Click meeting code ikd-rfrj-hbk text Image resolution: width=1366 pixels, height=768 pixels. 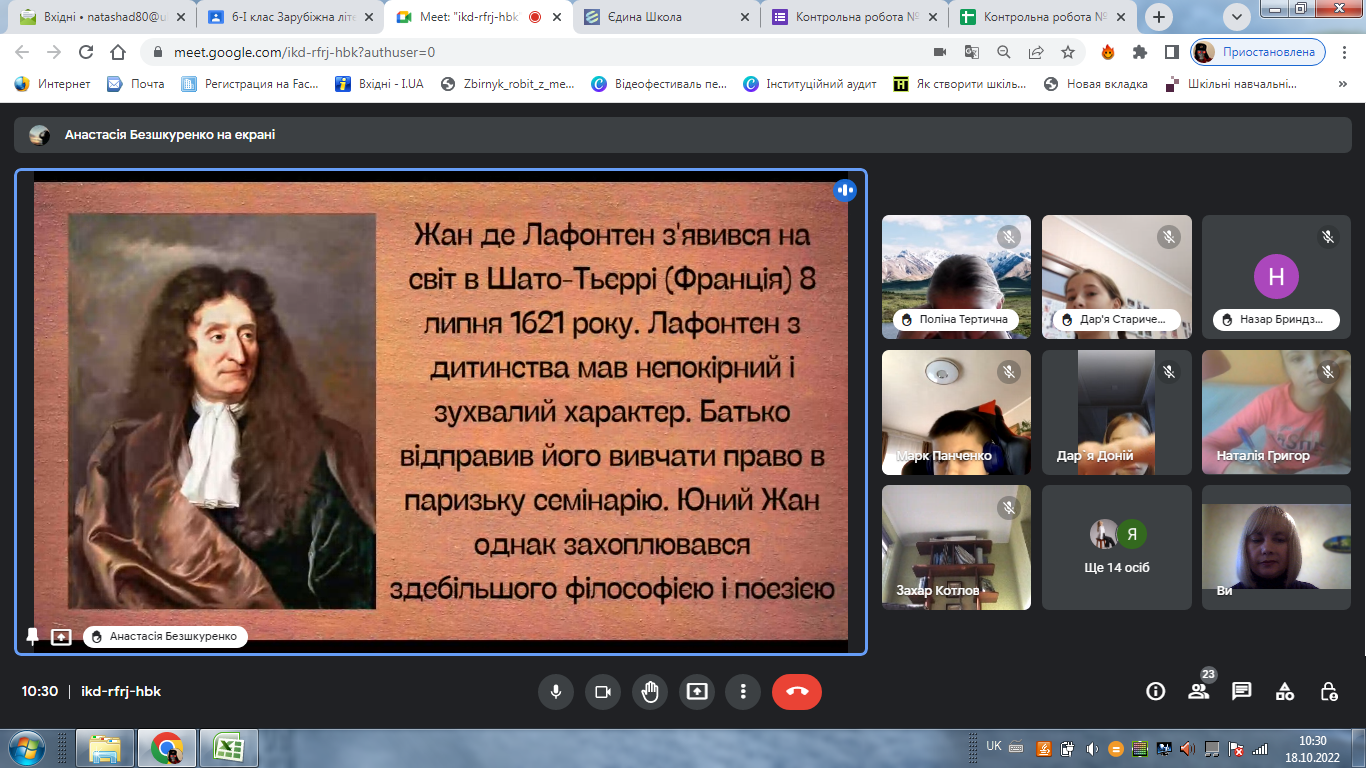[x=121, y=691]
